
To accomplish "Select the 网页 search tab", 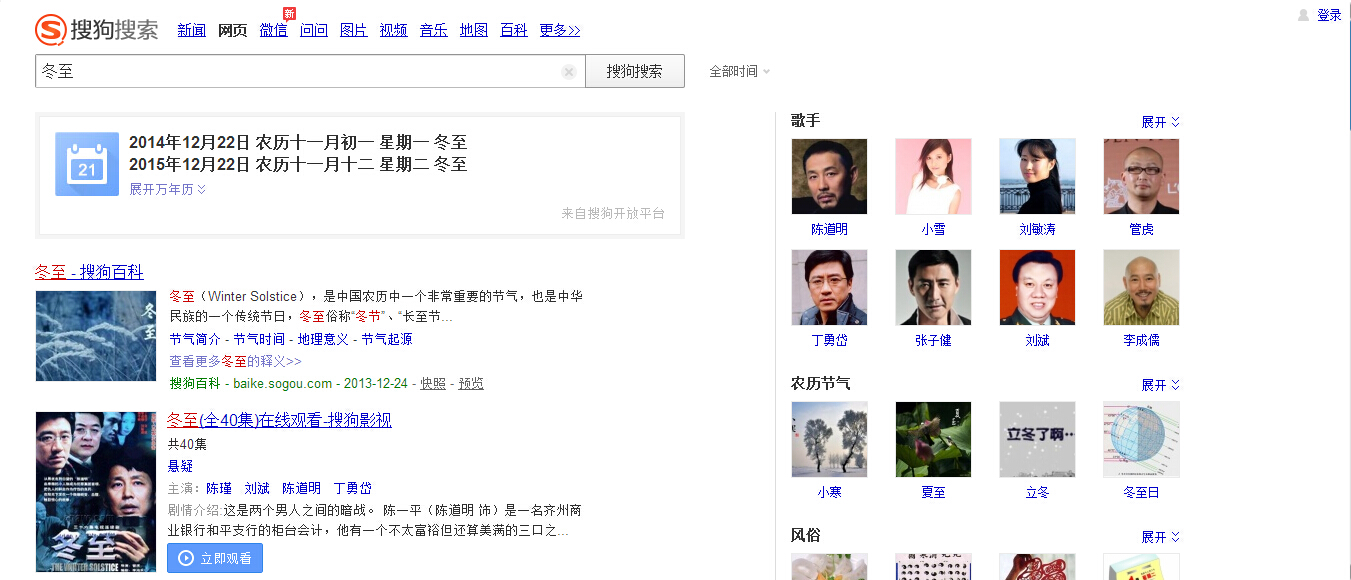I will click(x=232, y=30).
